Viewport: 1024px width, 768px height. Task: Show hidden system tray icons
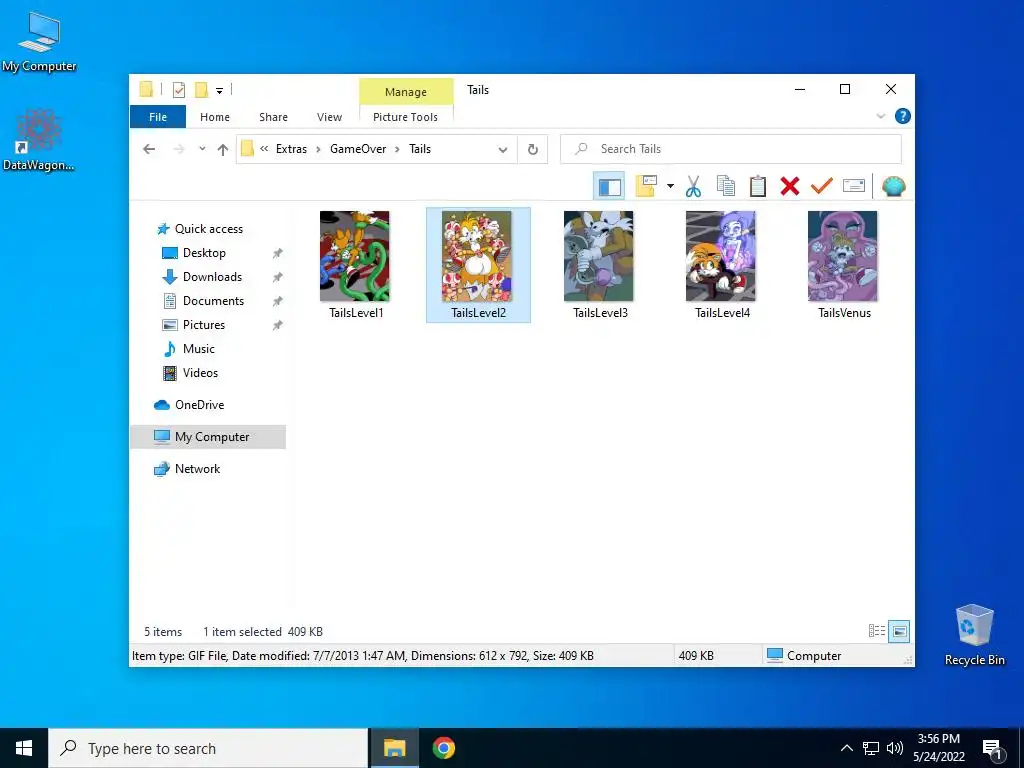pos(846,748)
